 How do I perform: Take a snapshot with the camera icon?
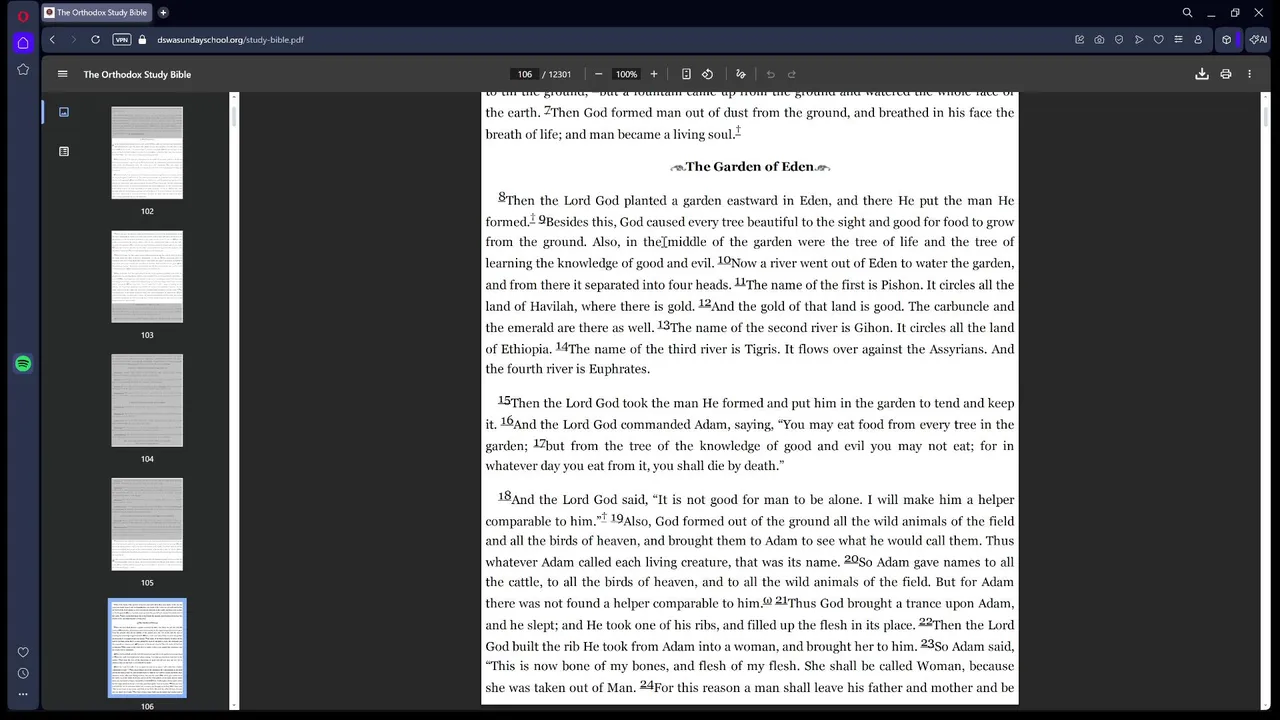pos(1099,40)
